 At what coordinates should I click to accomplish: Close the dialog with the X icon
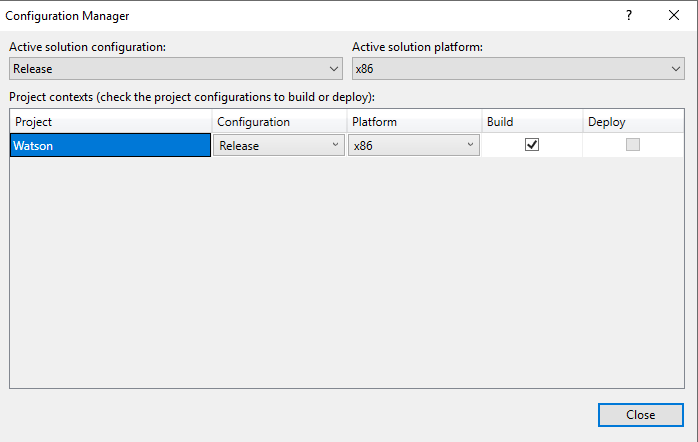point(674,16)
